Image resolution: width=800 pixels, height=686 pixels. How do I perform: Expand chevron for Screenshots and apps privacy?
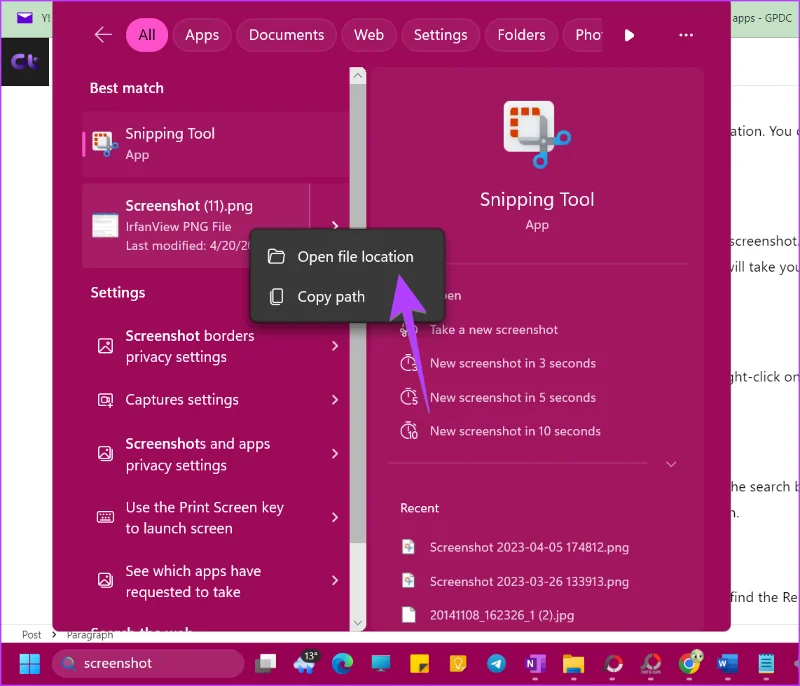[335, 453]
